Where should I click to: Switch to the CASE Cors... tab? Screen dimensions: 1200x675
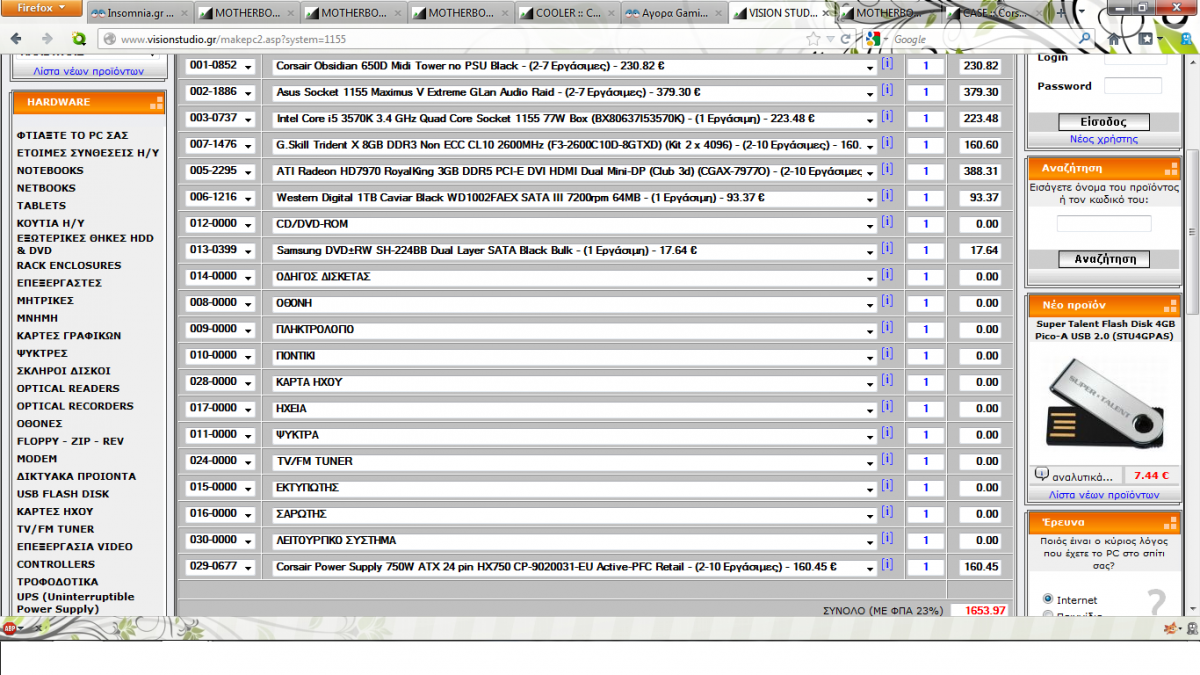pos(996,14)
